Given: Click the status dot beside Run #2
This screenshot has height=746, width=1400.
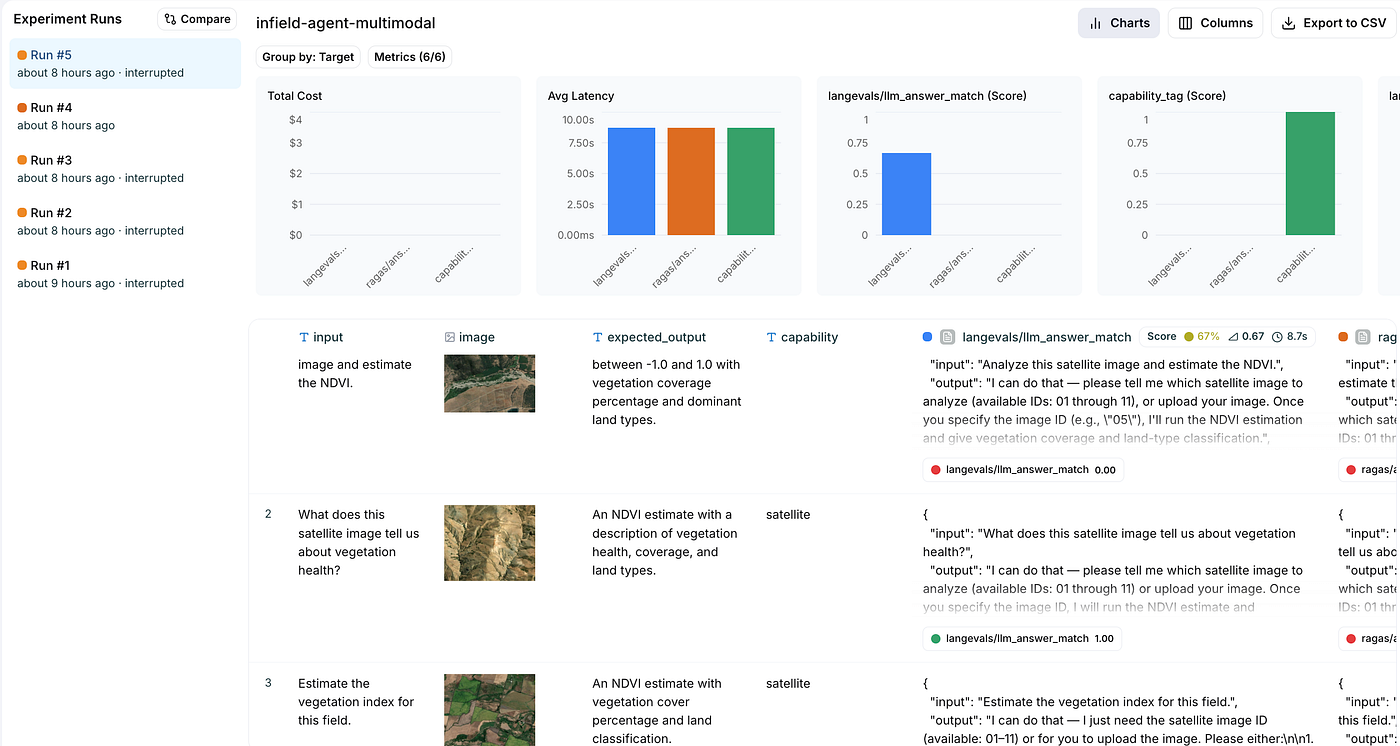Looking at the screenshot, I should tap(22, 213).
